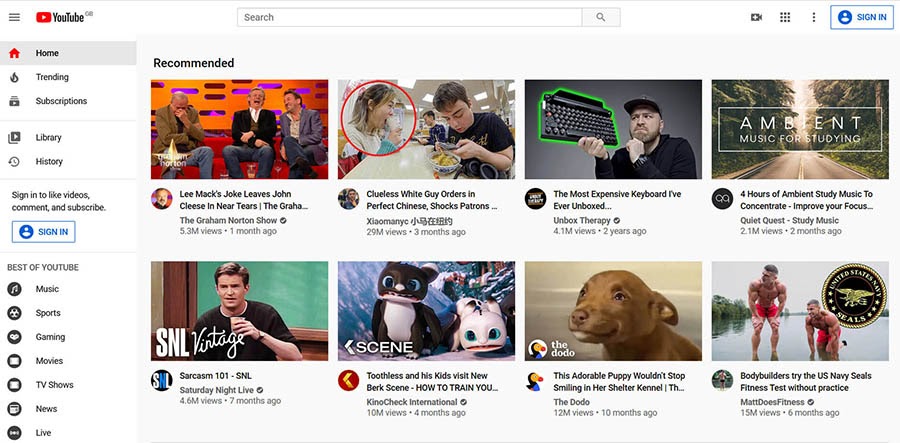Click the Home icon in sidebar
The height and width of the screenshot is (443, 900).
[14, 53]
